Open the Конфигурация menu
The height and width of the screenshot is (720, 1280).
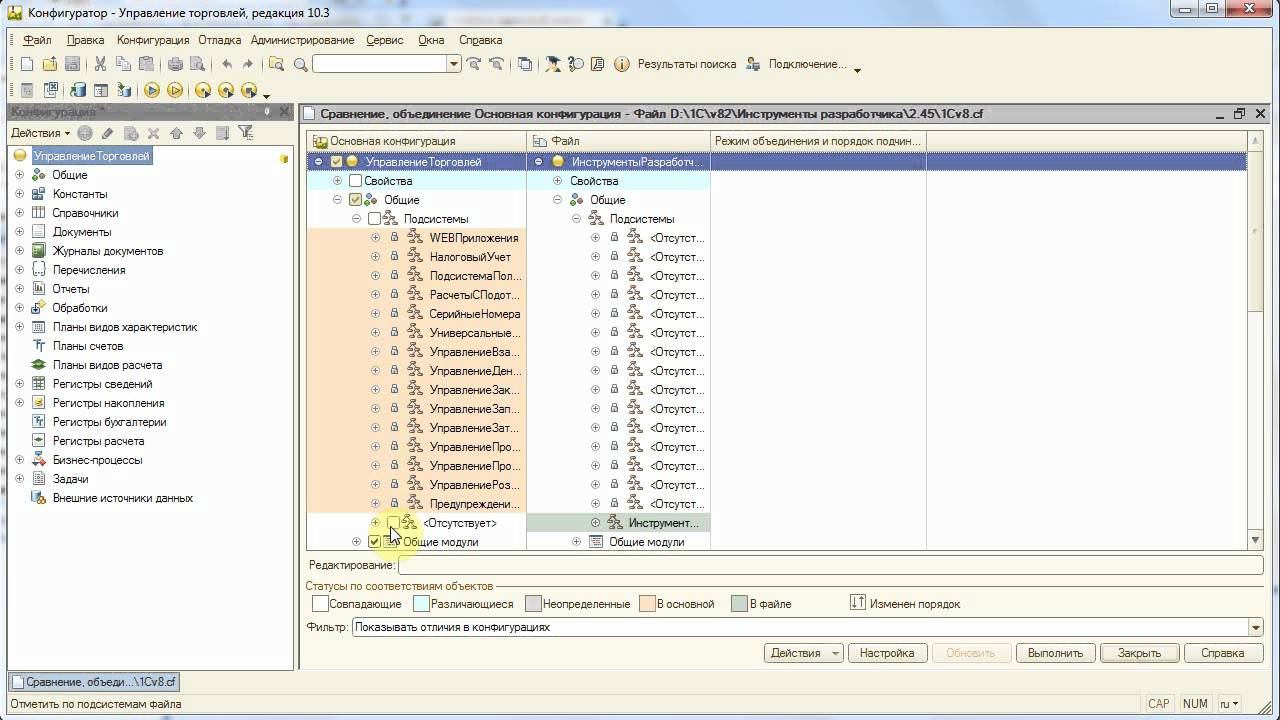tap(153, 40)
